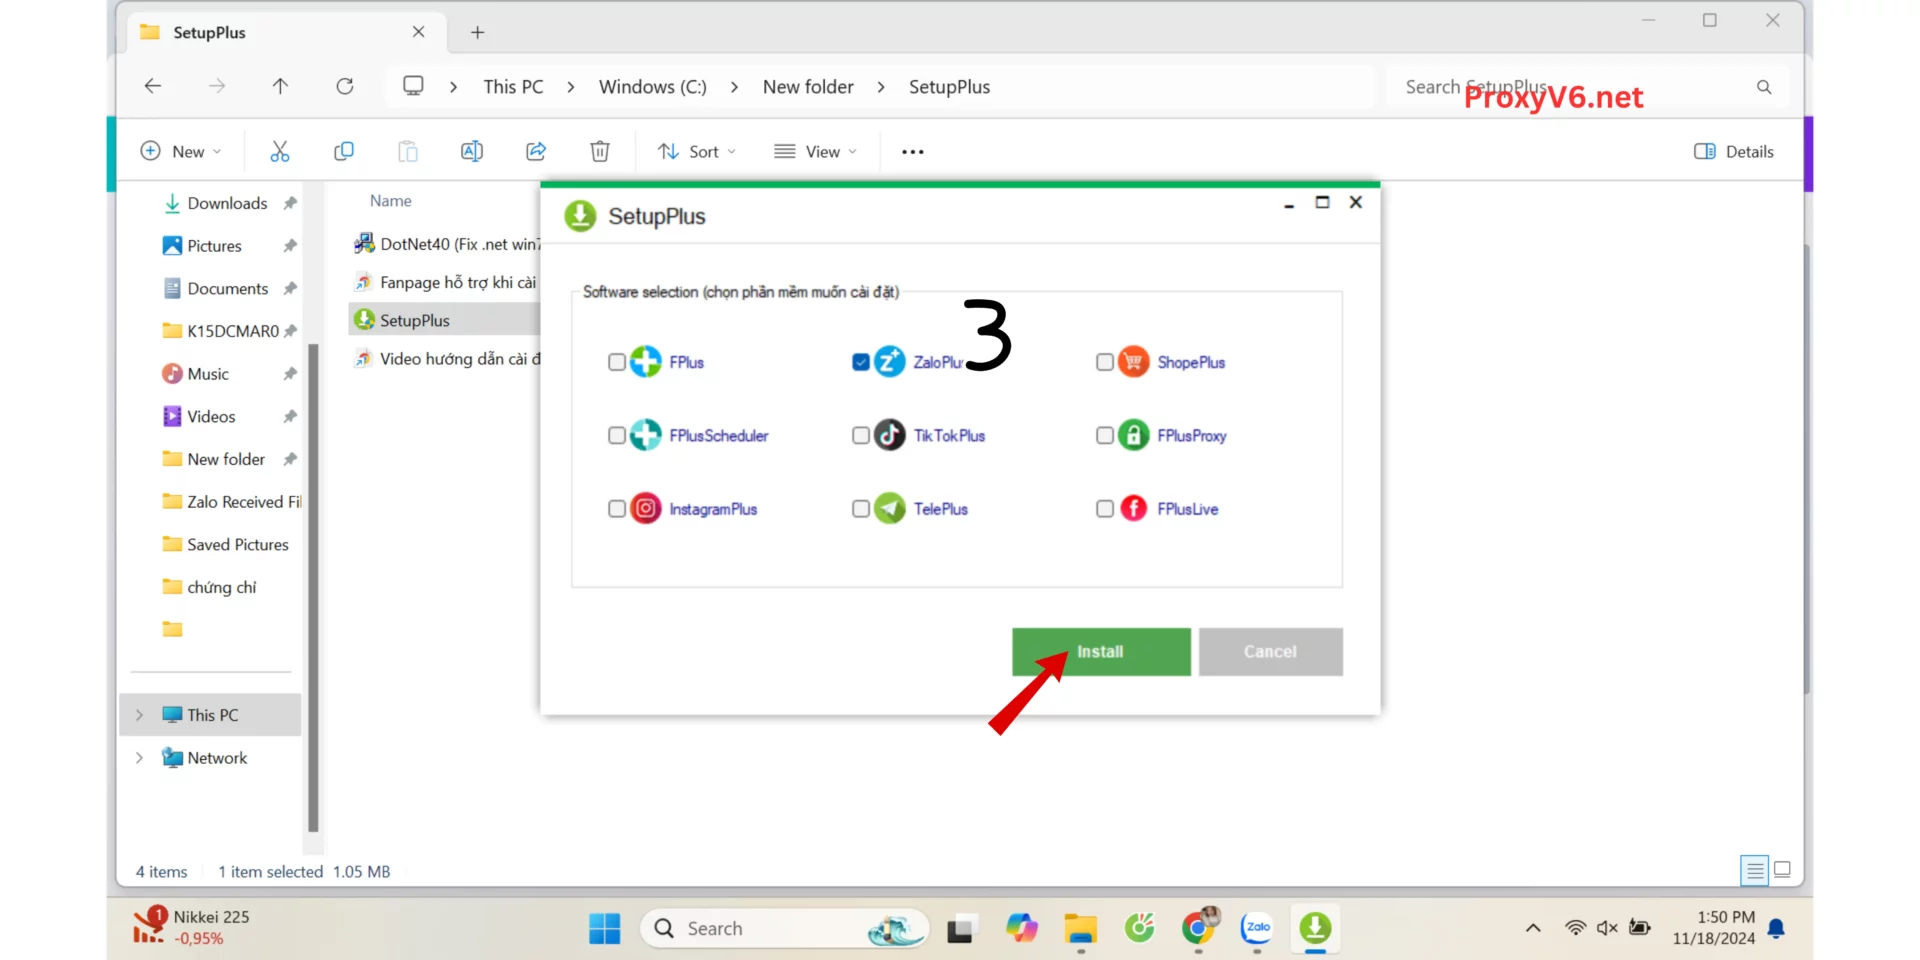Click the ShopePlus shopping cart icon

[1134, 361]
